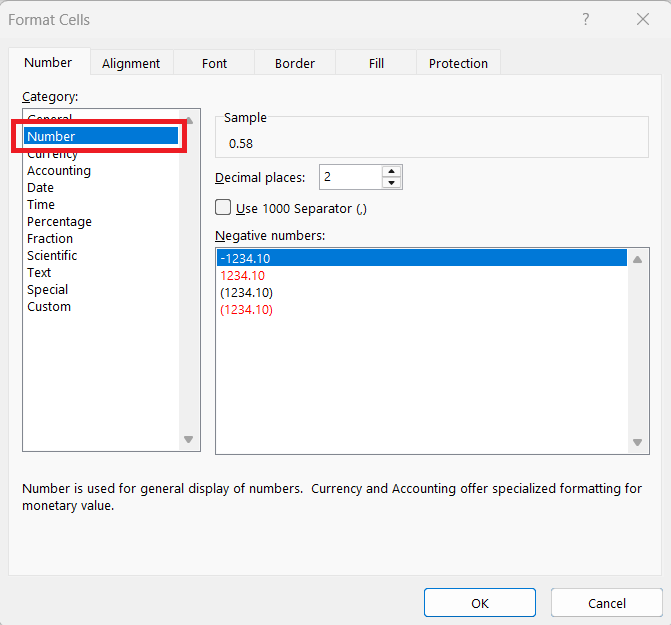Viewport: 671px width, 625px height.
Task: Choose the Custom category
Action: [101, 307]
